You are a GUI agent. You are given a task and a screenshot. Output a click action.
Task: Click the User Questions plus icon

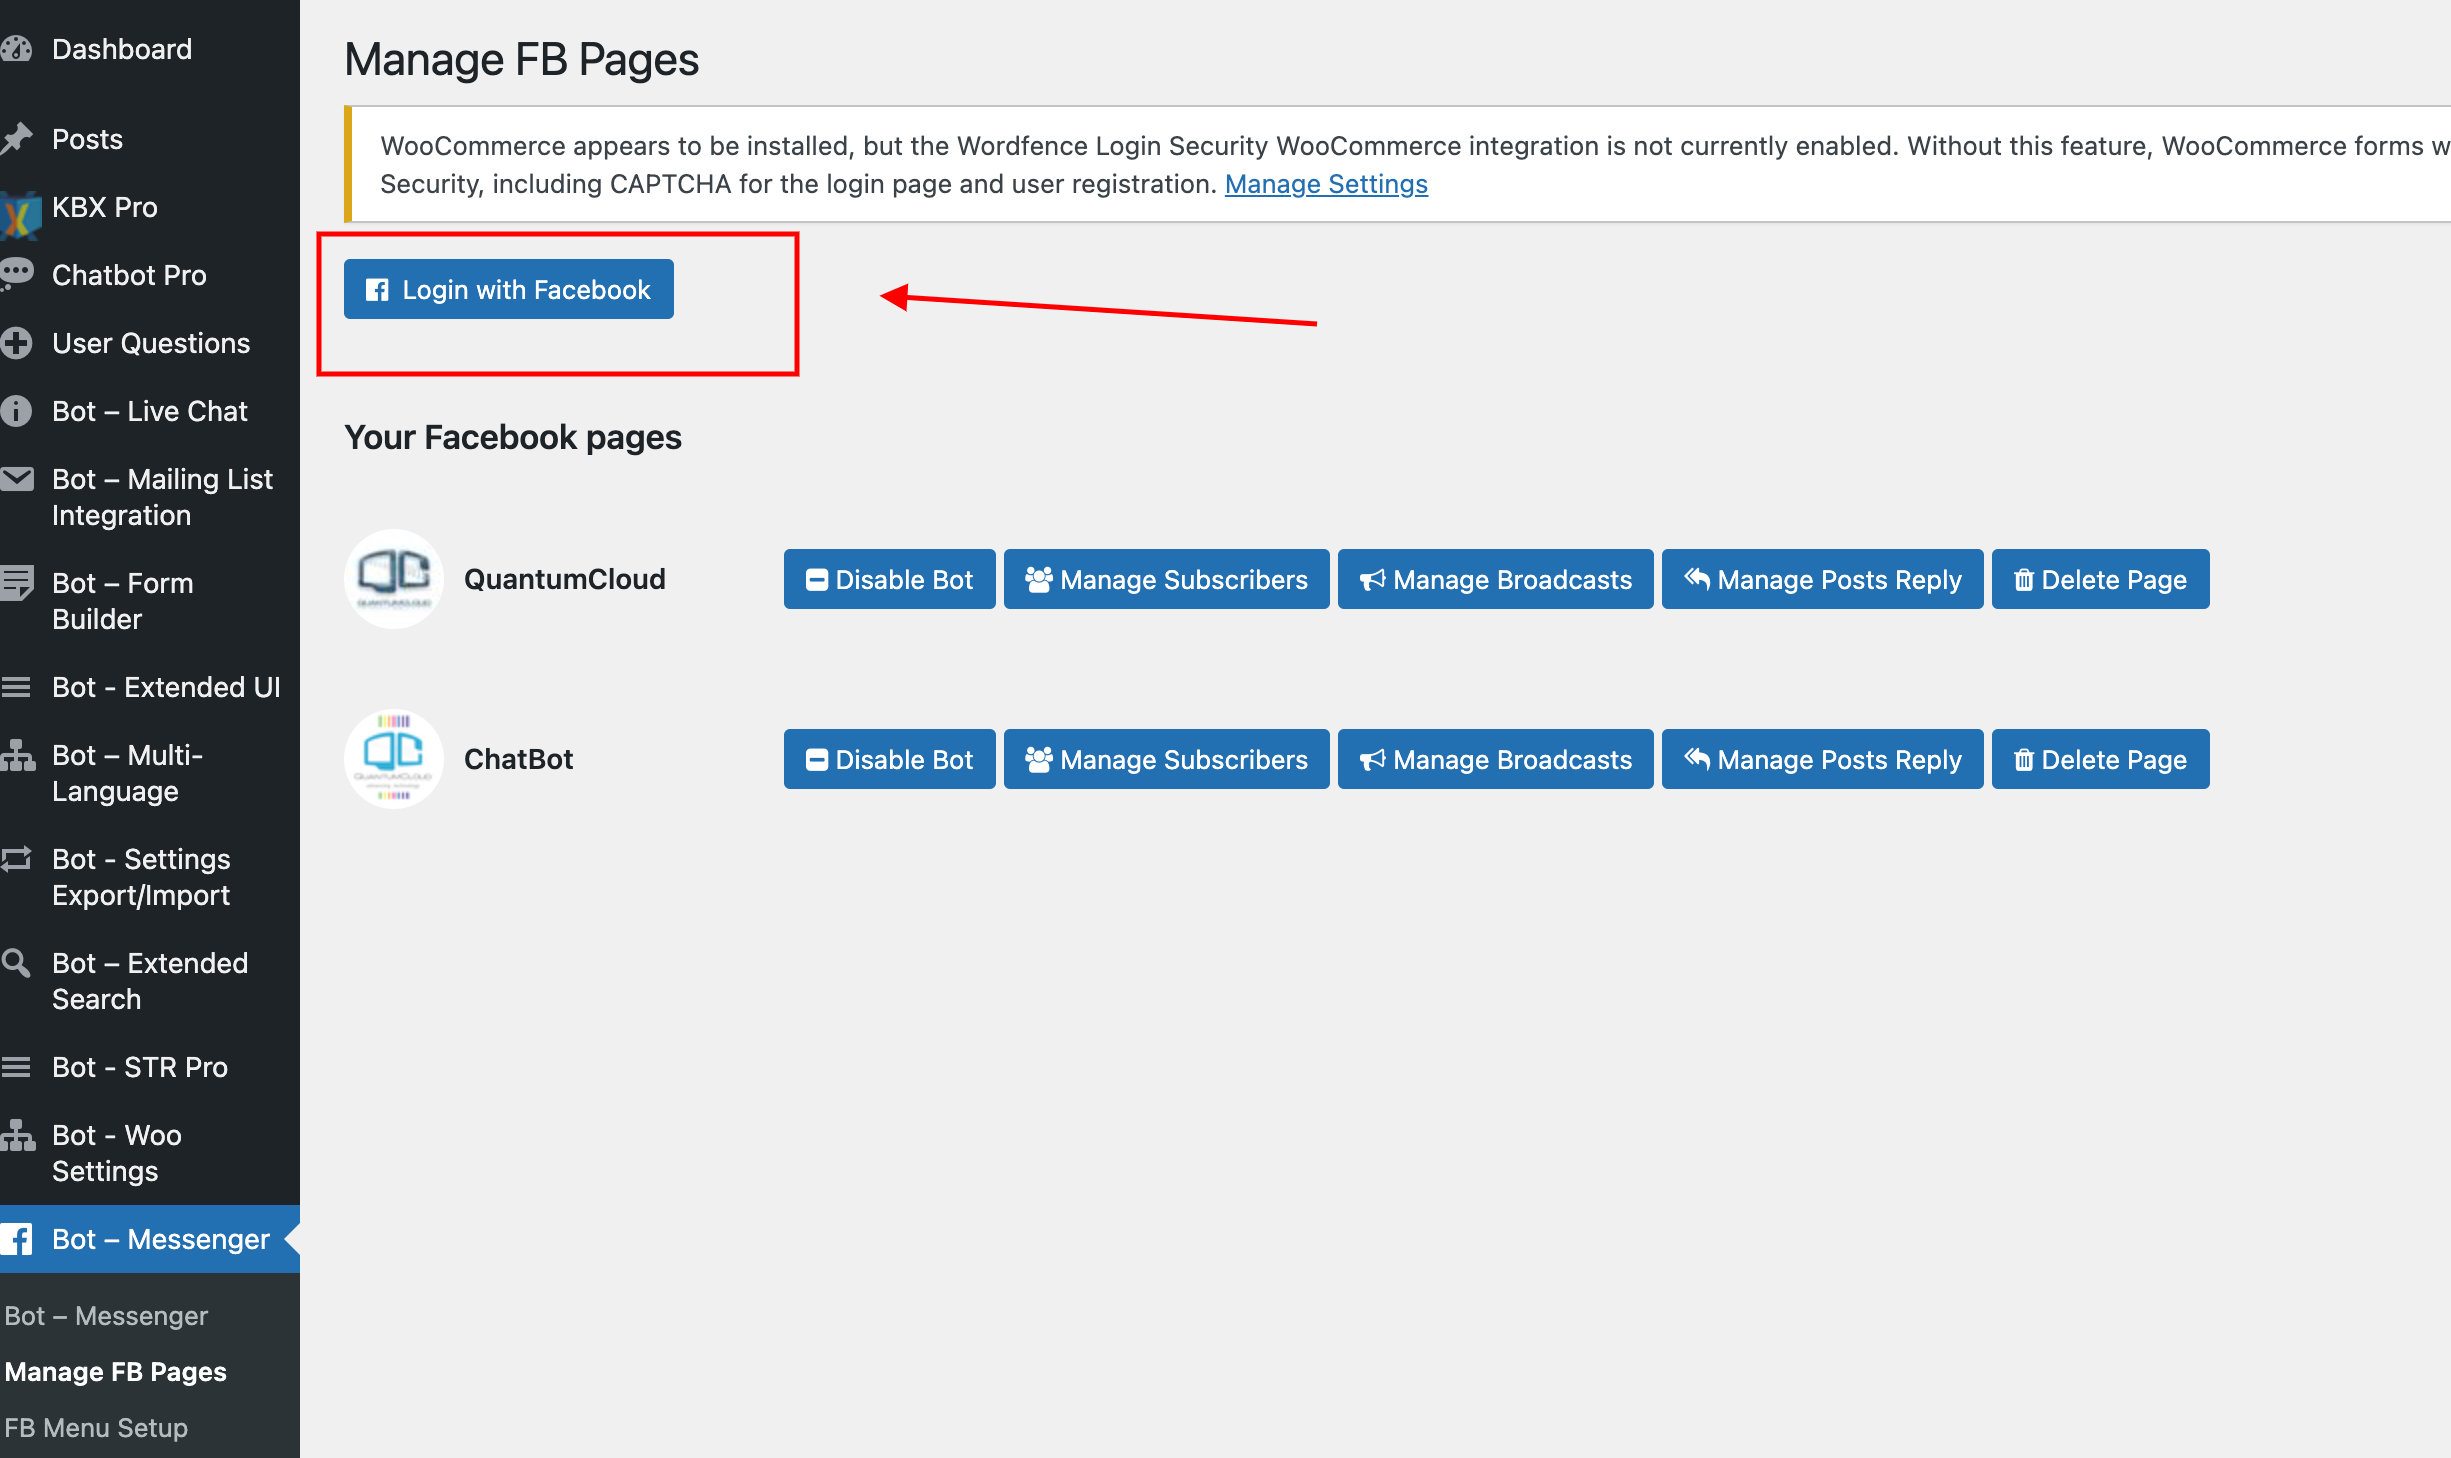(16, 343)
